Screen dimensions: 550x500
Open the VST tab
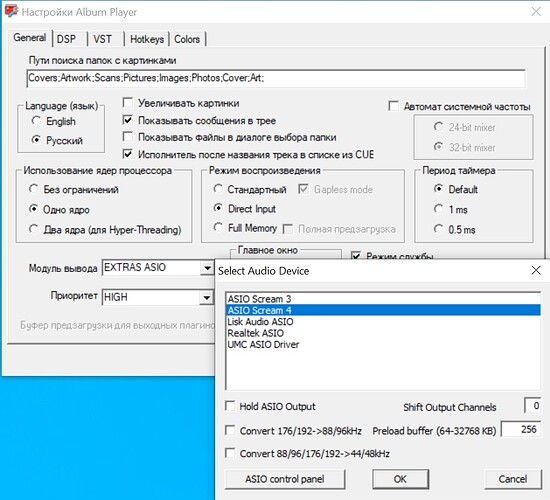tap(102, 39)
